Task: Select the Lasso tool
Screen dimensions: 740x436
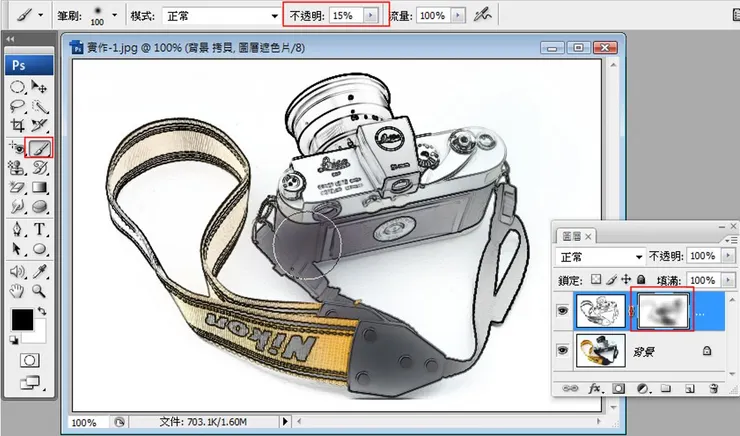Action: pos(17,106)
